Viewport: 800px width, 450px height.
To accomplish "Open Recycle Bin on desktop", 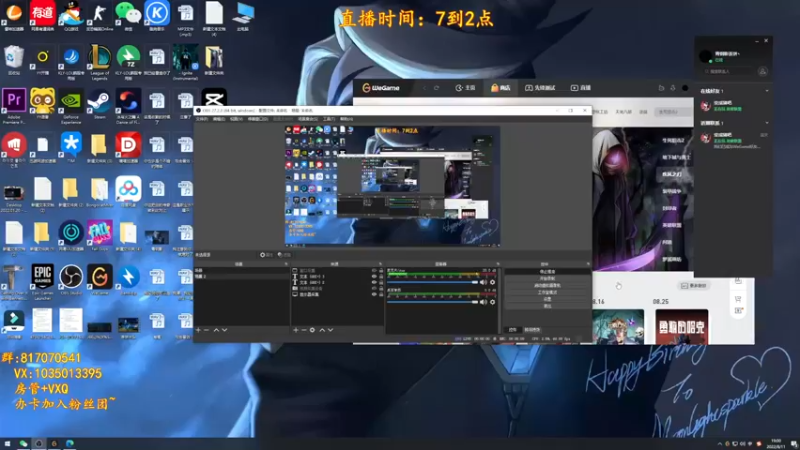I will (x=14, y=60).
